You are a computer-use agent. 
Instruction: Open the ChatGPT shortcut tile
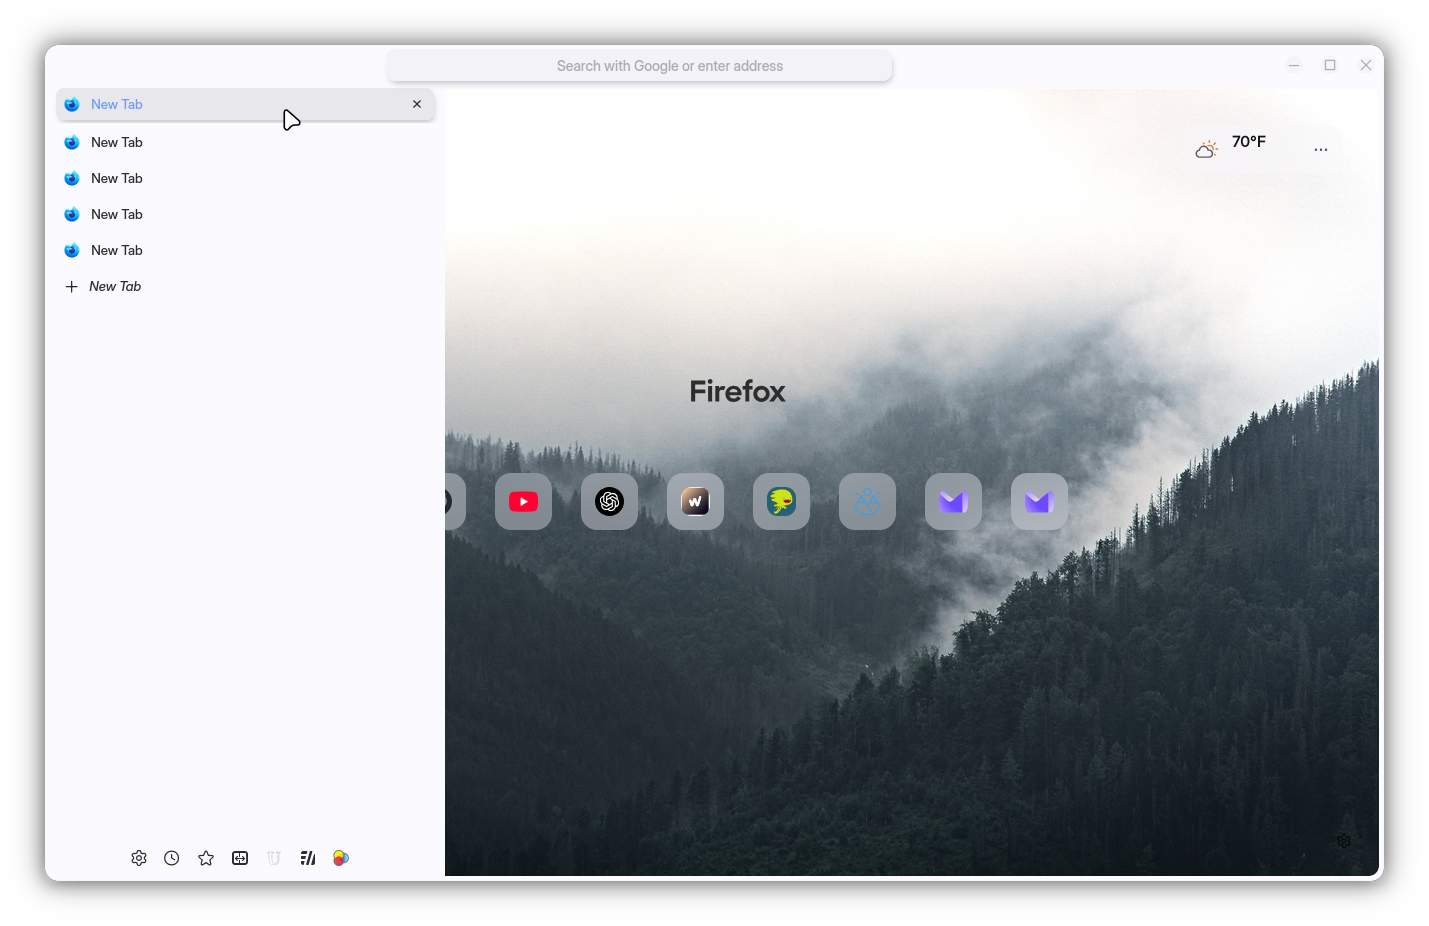coord(609,501)
